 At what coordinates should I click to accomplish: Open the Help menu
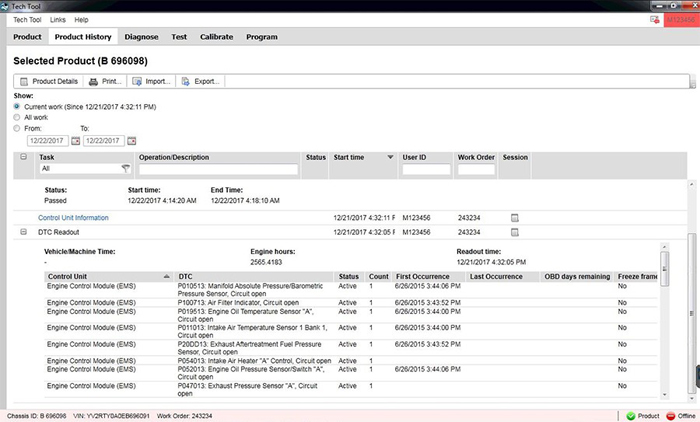(81, 20)
